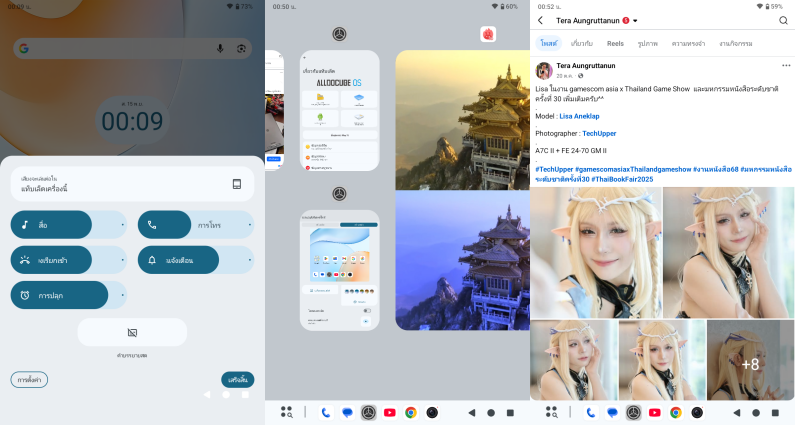The width and height of the screenshot is (795, 425).
Task: Go back using Facebook profile back arrow
Action: pos(541,20)
